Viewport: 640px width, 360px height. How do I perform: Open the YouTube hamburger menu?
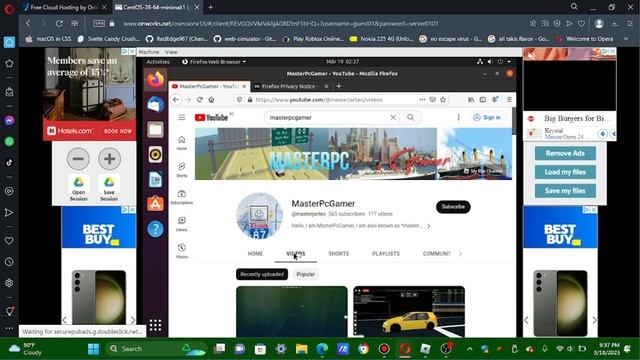coord(182,118)
